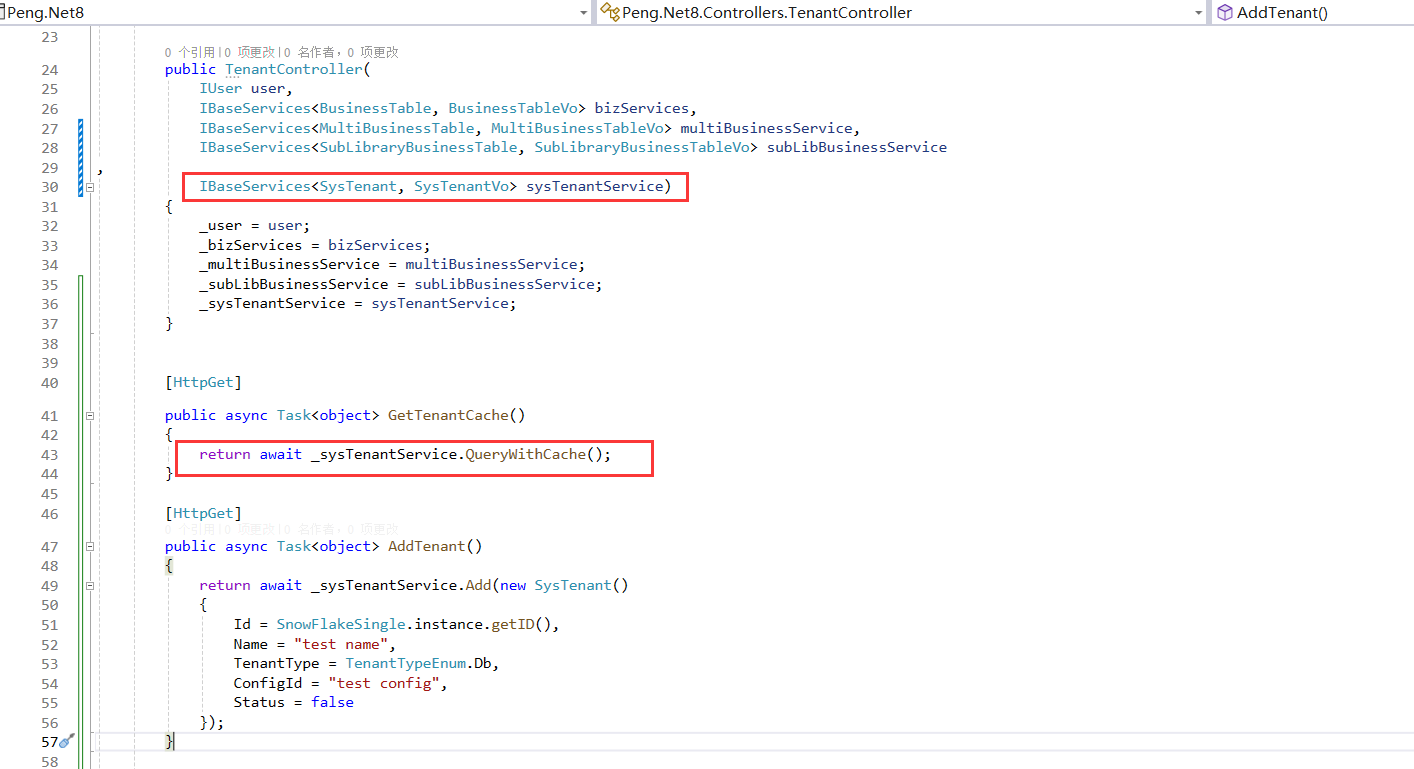The width and height of the screenshot is (1414, 769).
Task: Collapse the object initializer region at line 49
Action: click(90, 585)
